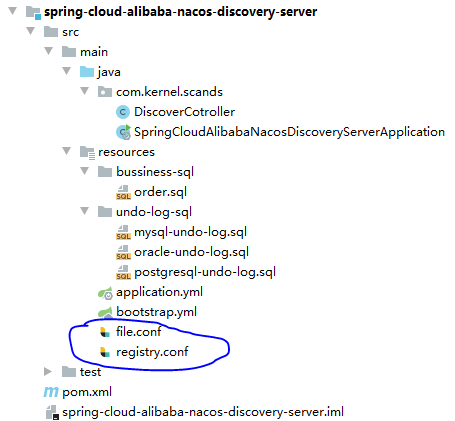Collapse the spring-cloud-alibaba-nacos-discovery-server project node
Screen dimensions: 455x421
[13, 11]
